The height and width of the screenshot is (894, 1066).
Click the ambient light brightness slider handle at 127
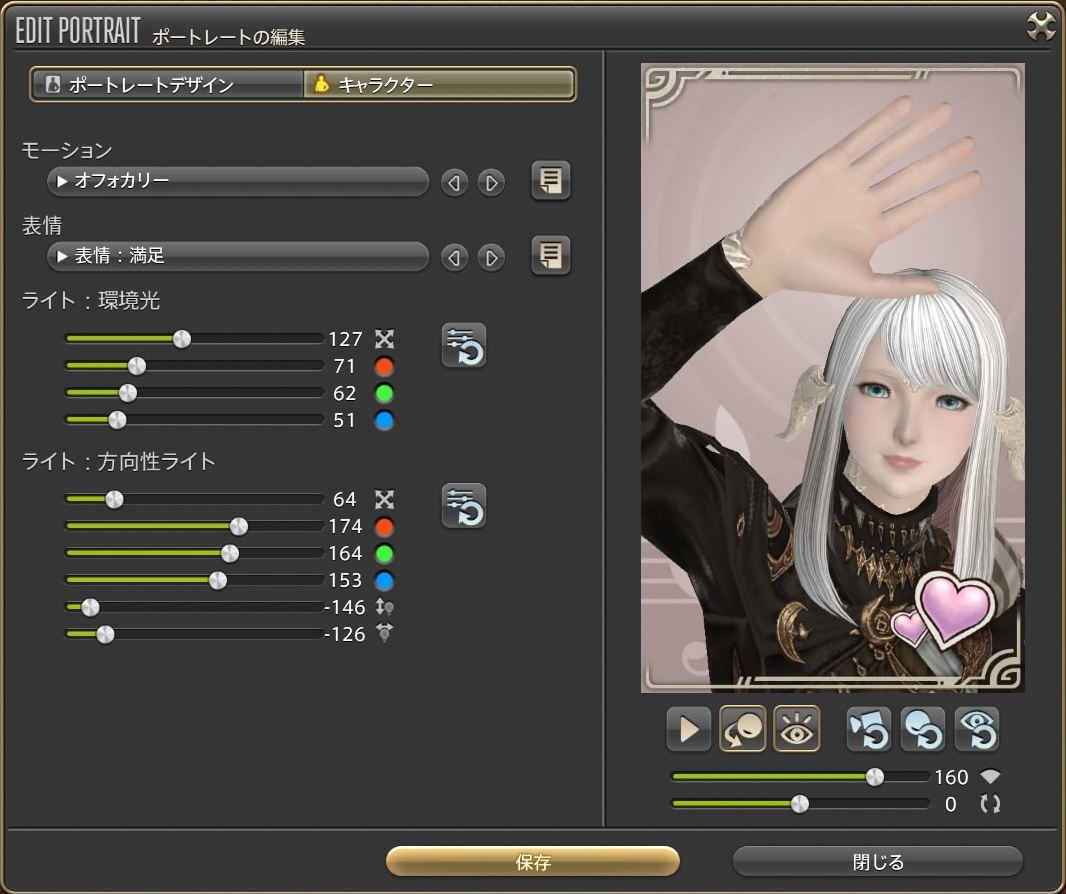[x=181, y=339]
